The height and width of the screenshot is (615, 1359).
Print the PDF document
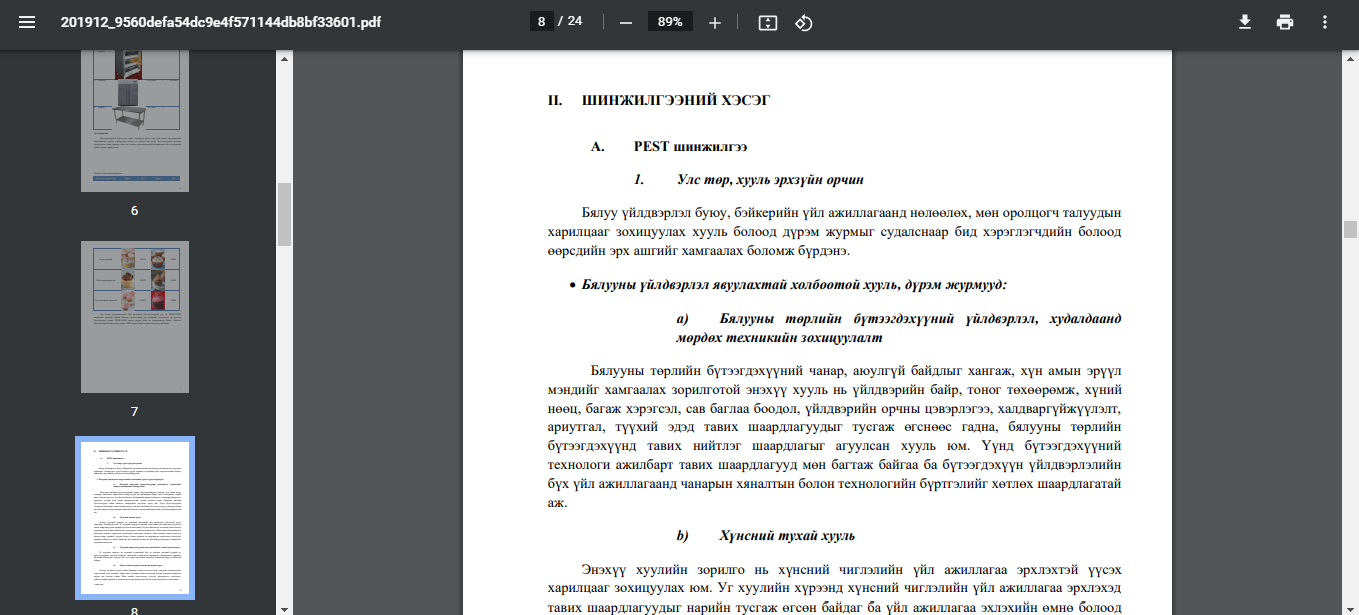1285,22
